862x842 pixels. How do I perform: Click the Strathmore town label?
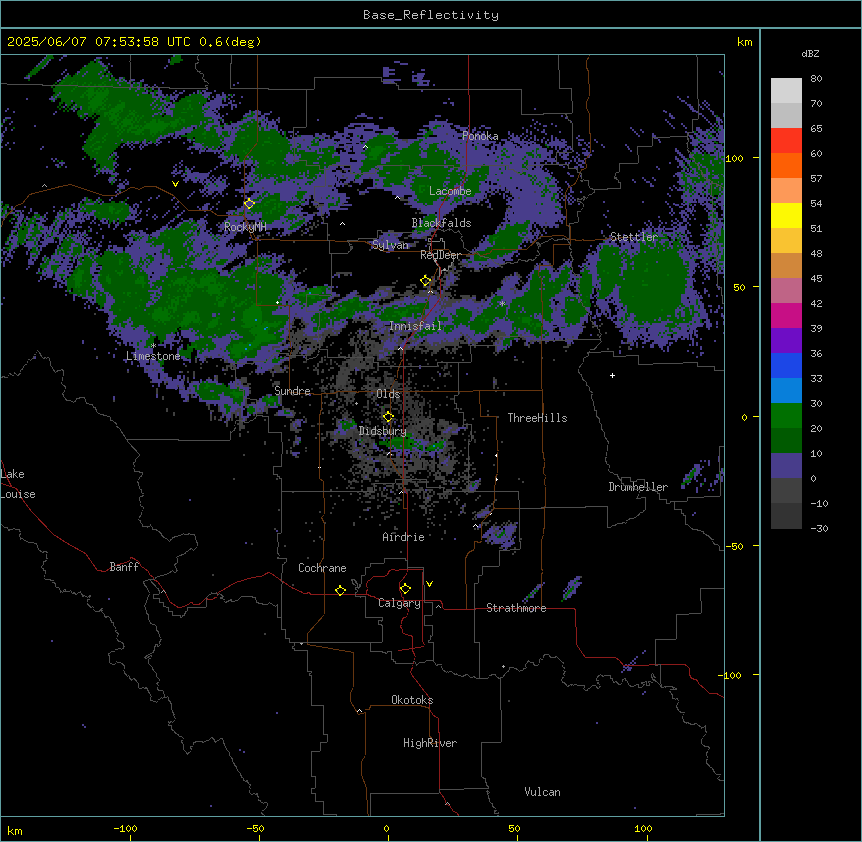516,608
